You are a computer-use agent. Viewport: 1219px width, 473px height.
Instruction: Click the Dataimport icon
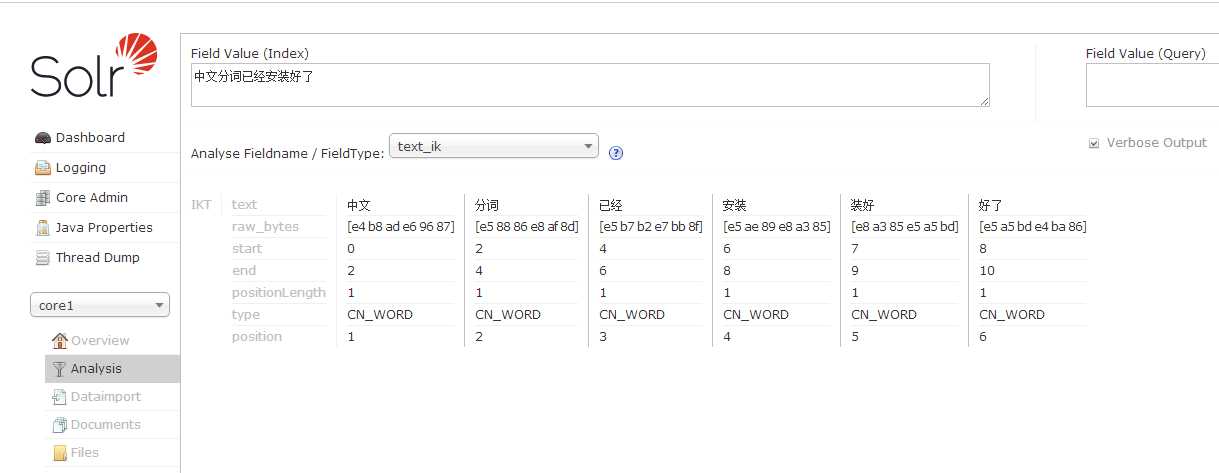[59, 396]
